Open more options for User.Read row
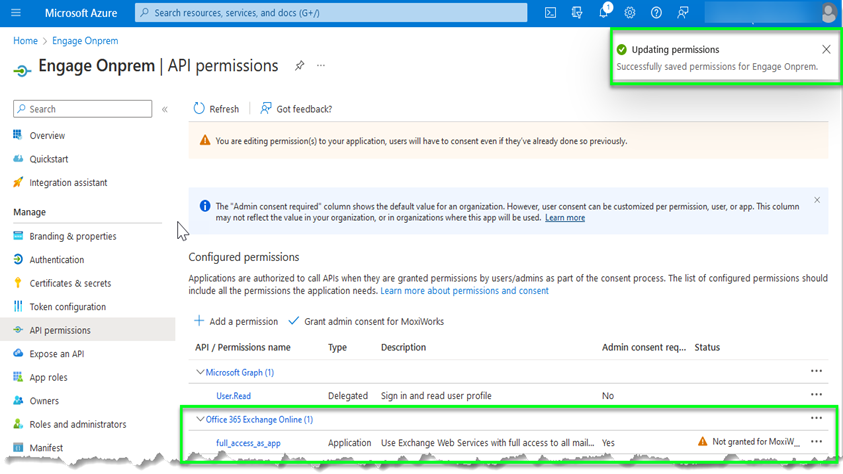843x474 pixels. (816, 395)
